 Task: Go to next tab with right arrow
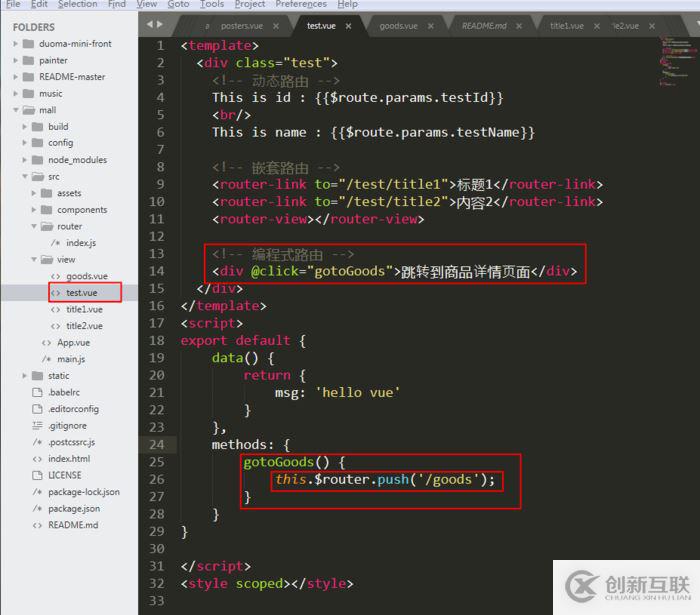pos(159,24)
